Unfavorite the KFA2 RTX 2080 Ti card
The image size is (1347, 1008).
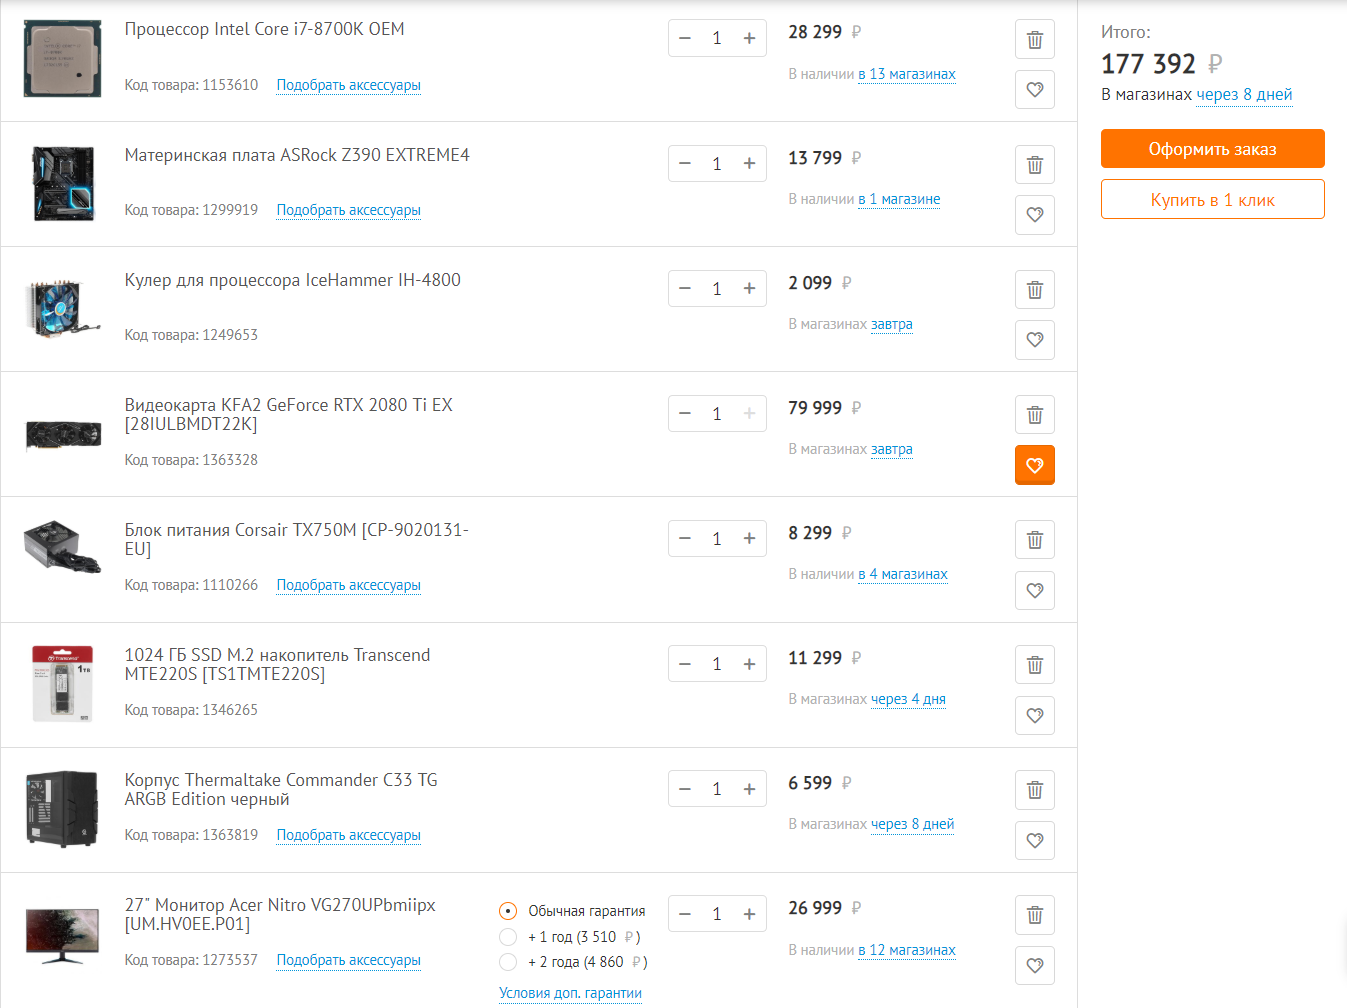(1035, 465)
